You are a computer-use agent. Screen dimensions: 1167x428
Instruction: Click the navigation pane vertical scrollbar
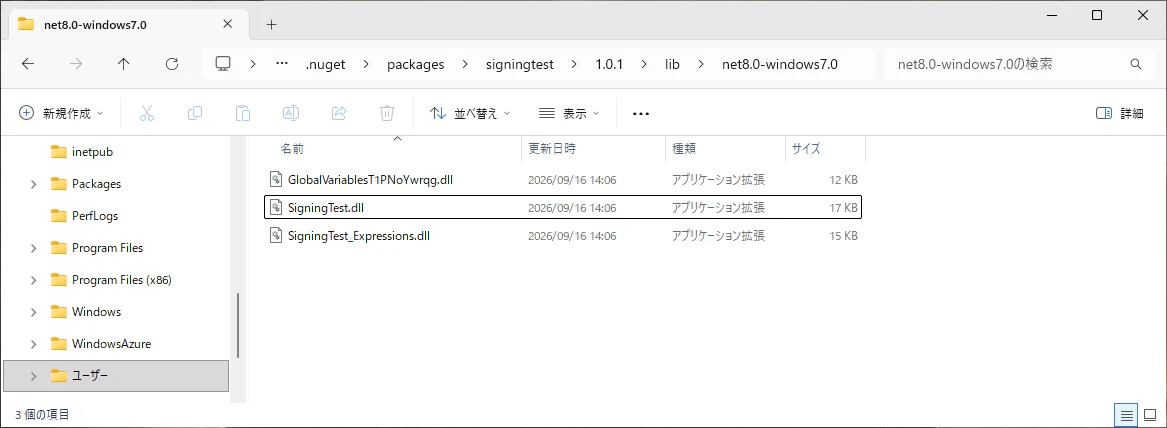click(237, 325)
